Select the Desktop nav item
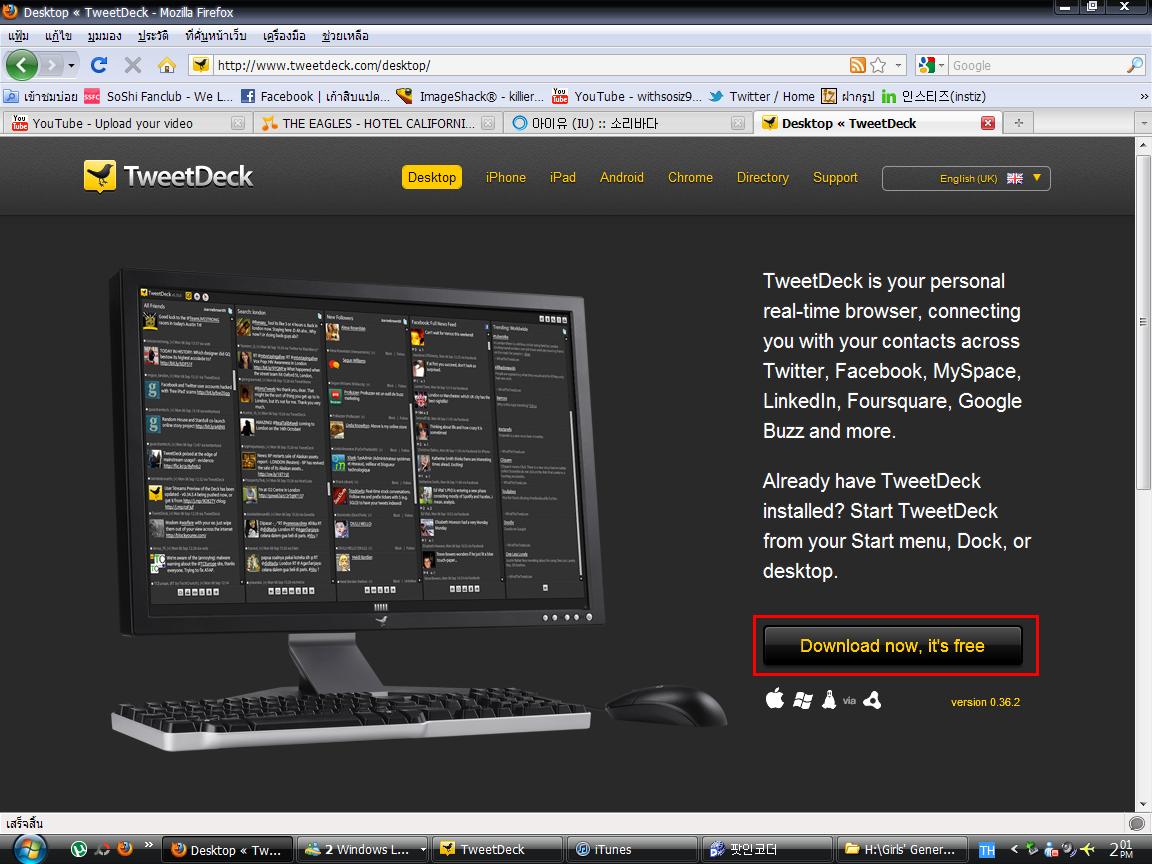The image size is (1152, 864). tap(432, 177)
